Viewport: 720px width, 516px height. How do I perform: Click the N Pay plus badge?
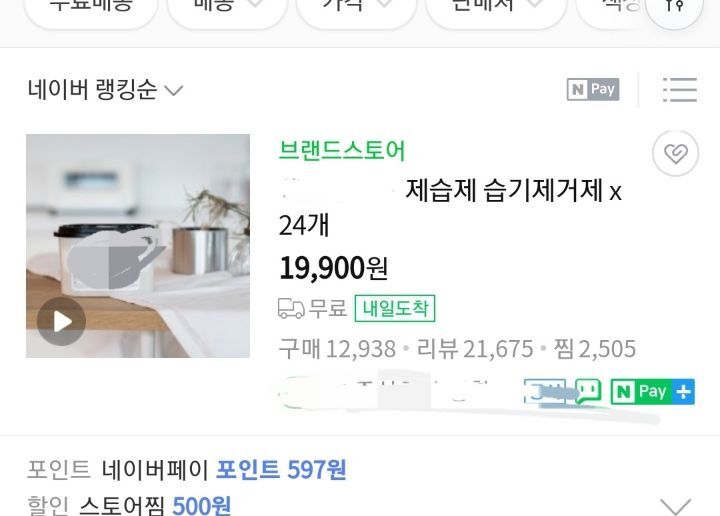652,392
